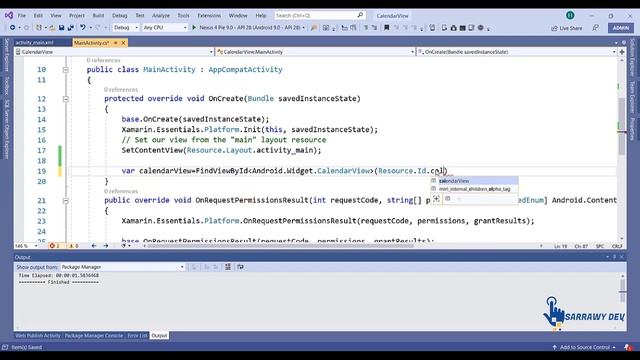Switch to the Error List tab

tap(137, 336)
